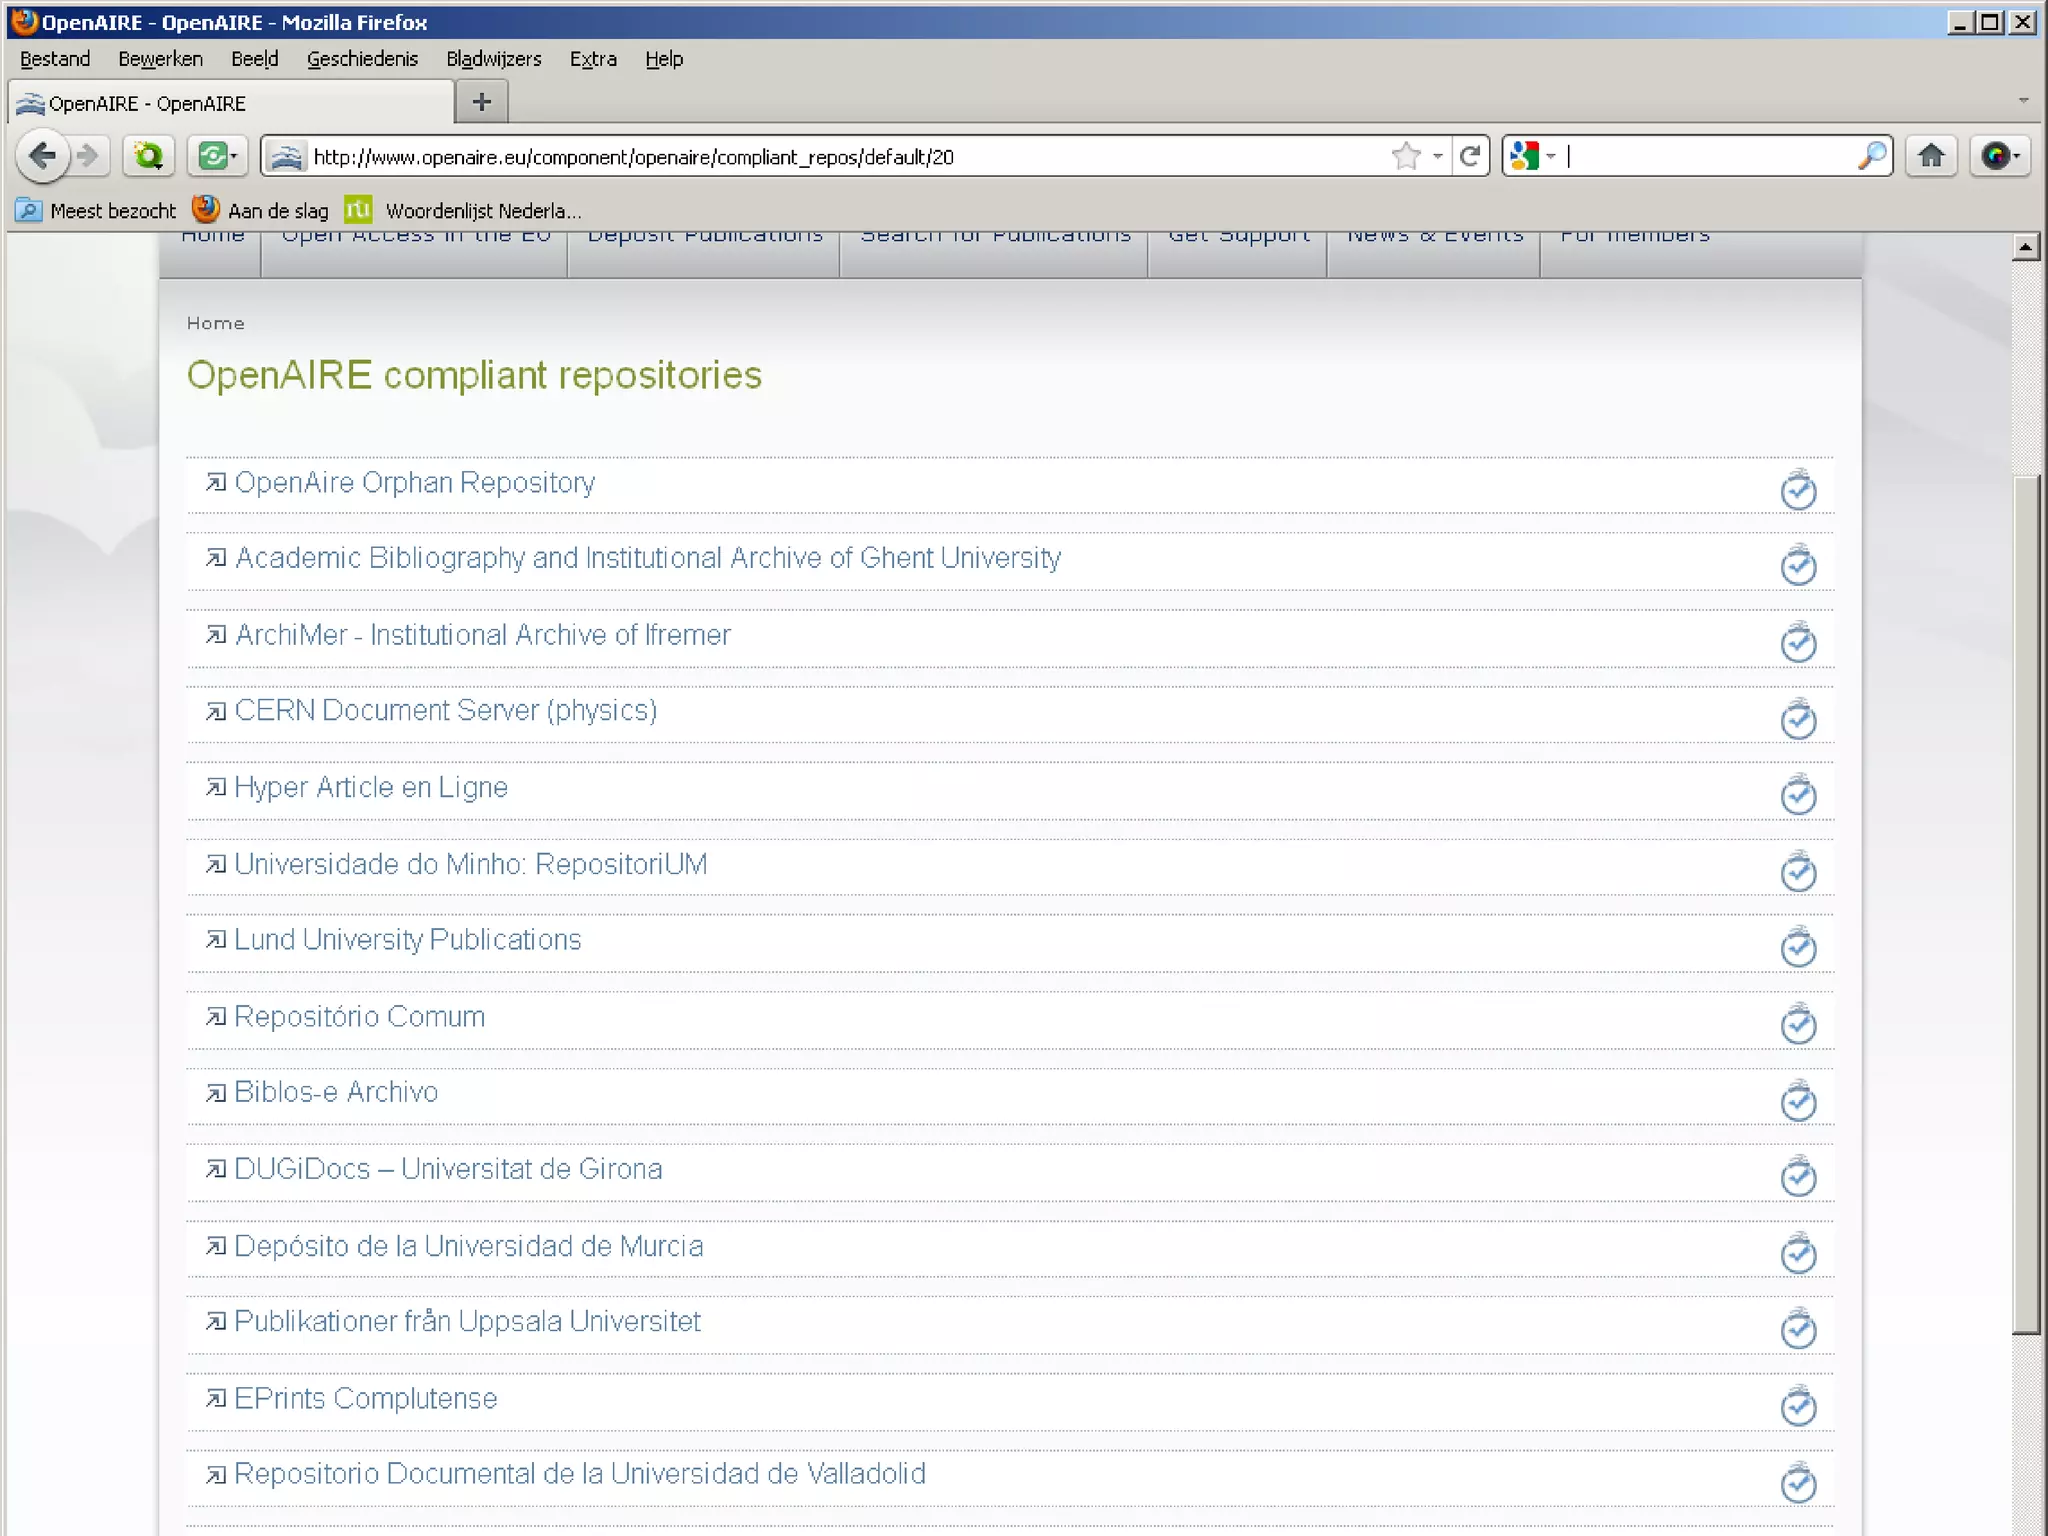Click check icon for RepositoriUM row
Viewport: 2048px width, 1536px height.
[x=1798, y=871]
